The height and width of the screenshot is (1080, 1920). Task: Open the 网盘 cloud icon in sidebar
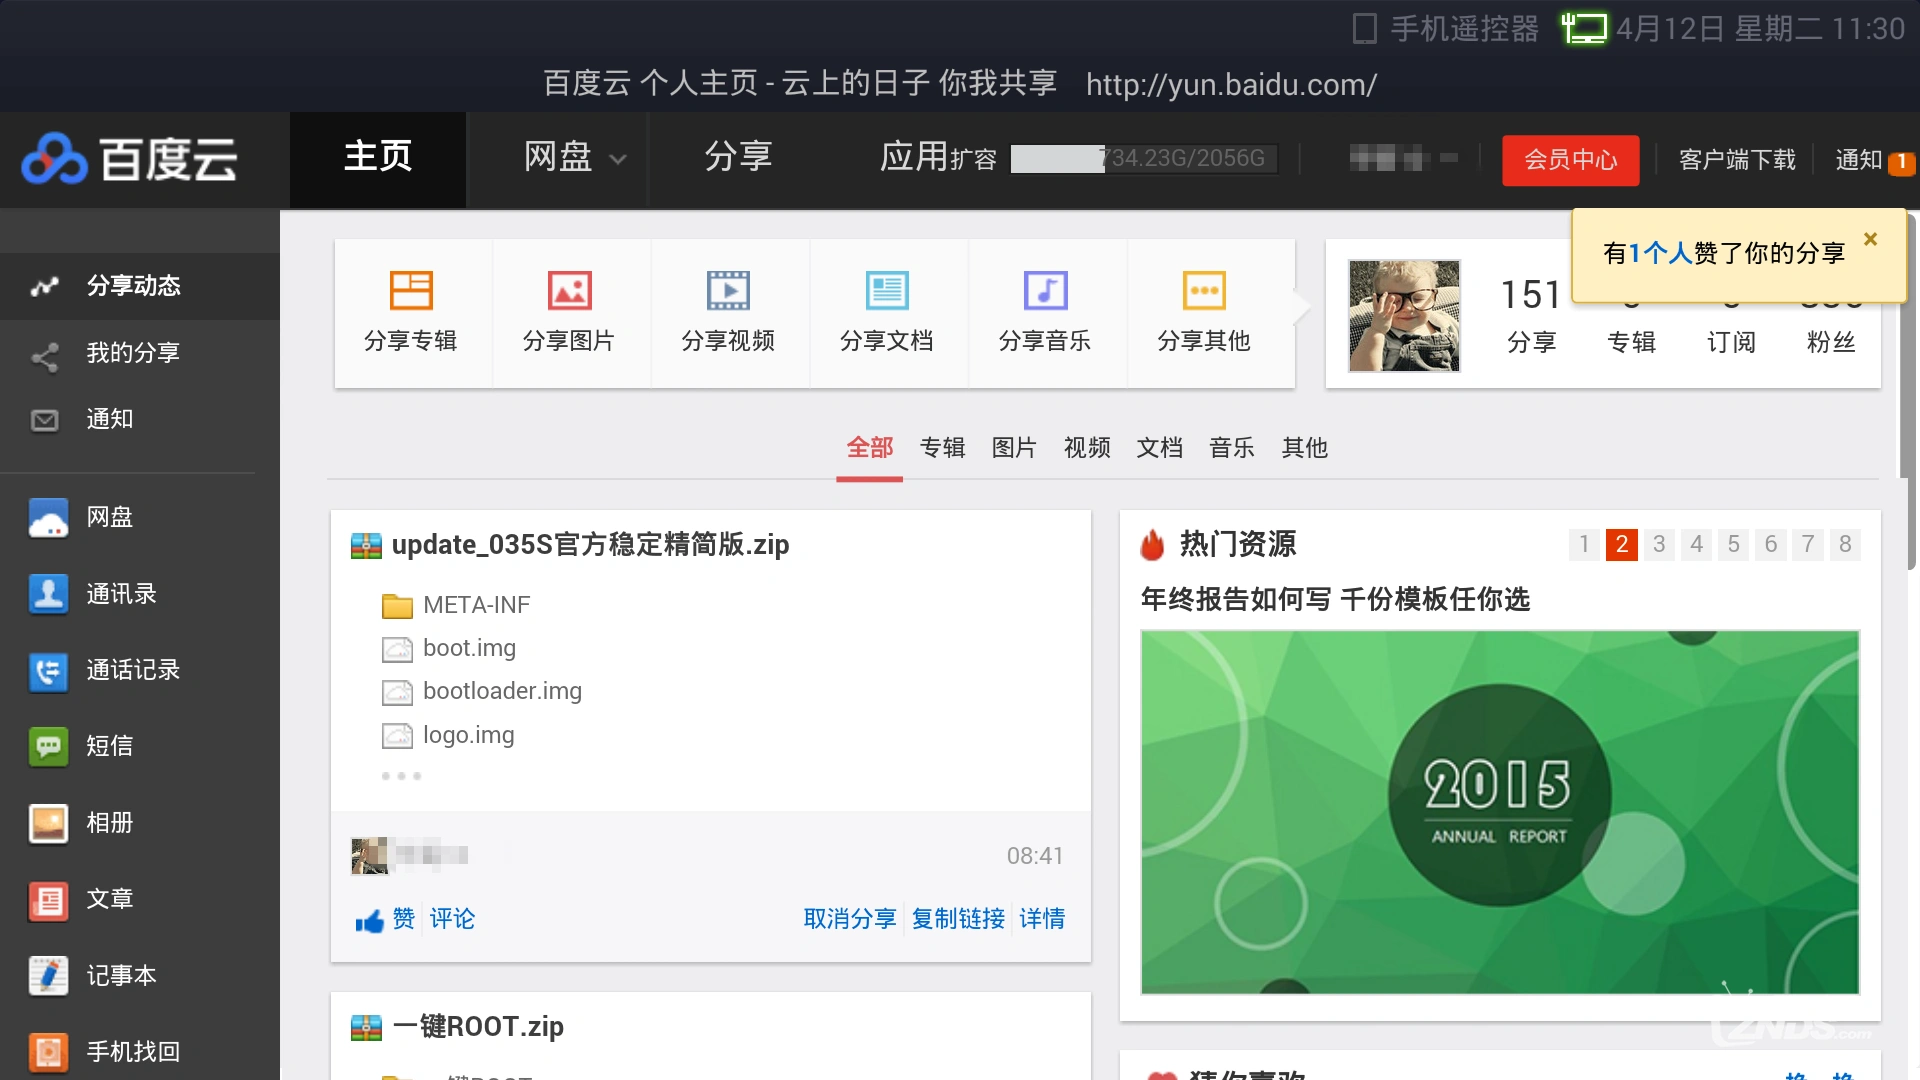pyautogui.click(x=48, y=518)
